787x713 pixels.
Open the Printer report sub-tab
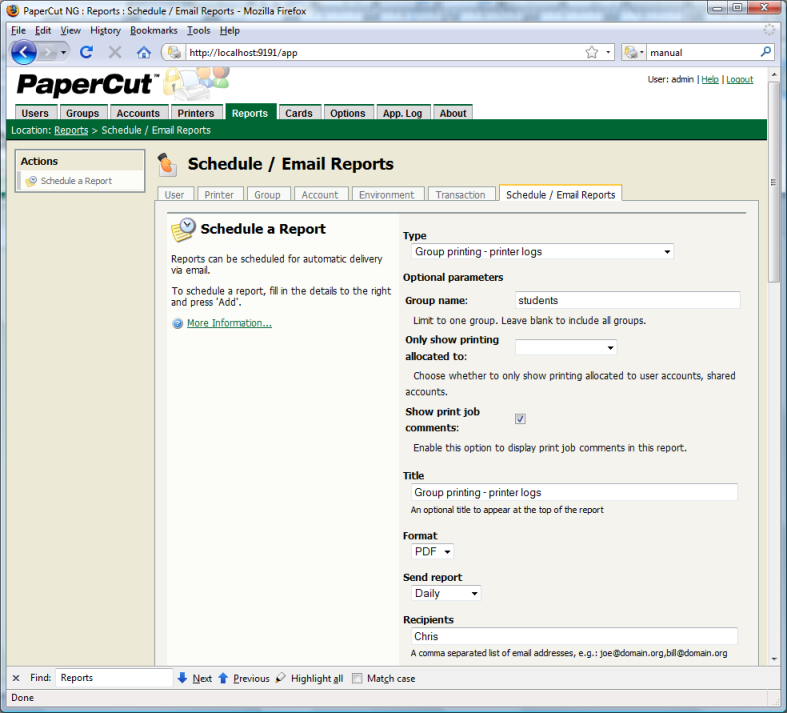click(x=219, y=195)
